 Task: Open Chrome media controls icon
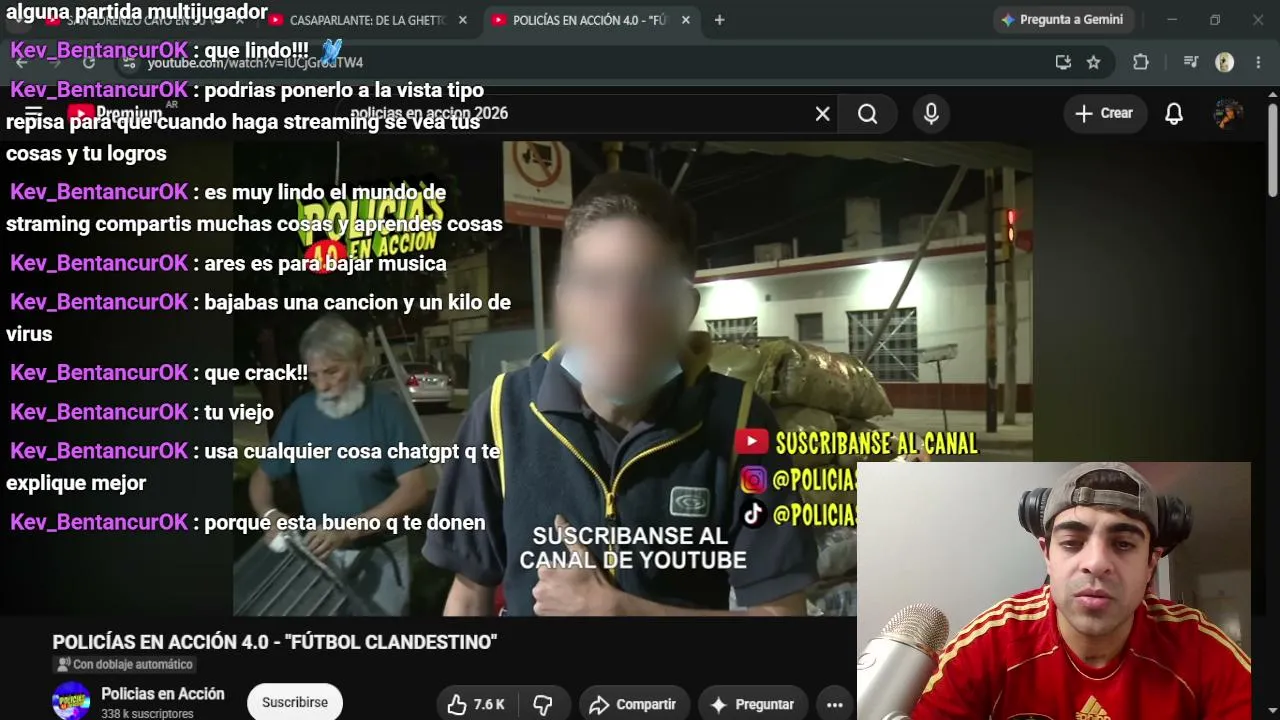click(x=1190, y=62)
